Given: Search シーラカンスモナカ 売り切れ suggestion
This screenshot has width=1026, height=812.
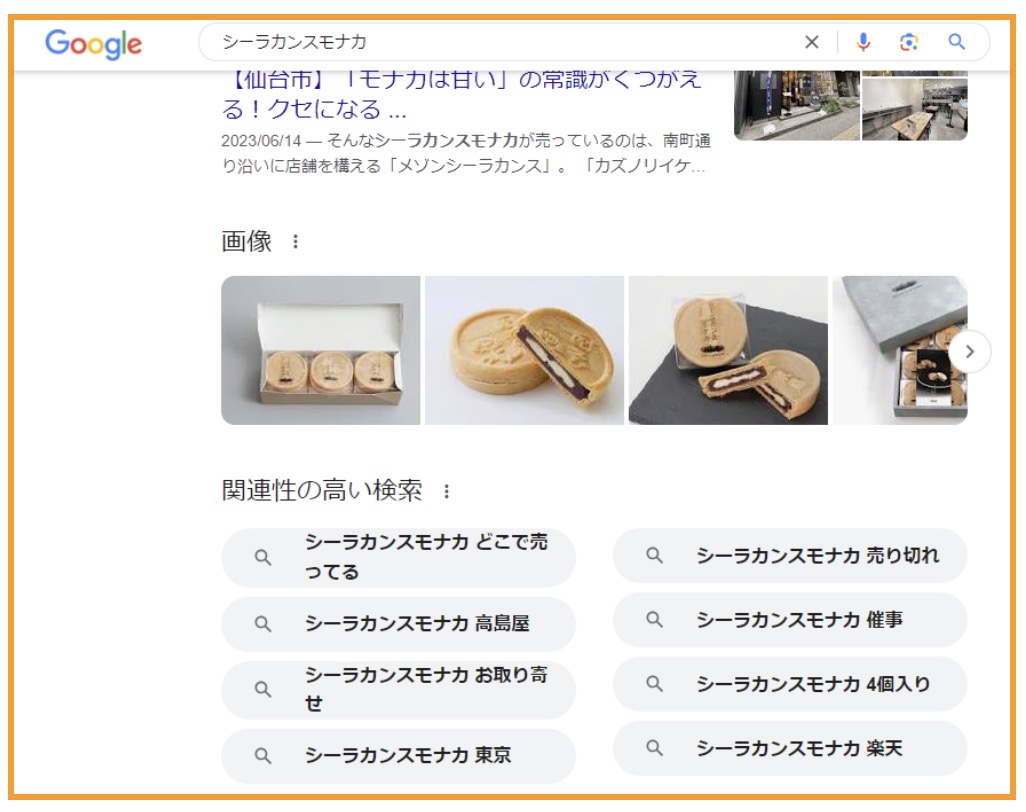Looking at the screenshot, I should (790, 556).
